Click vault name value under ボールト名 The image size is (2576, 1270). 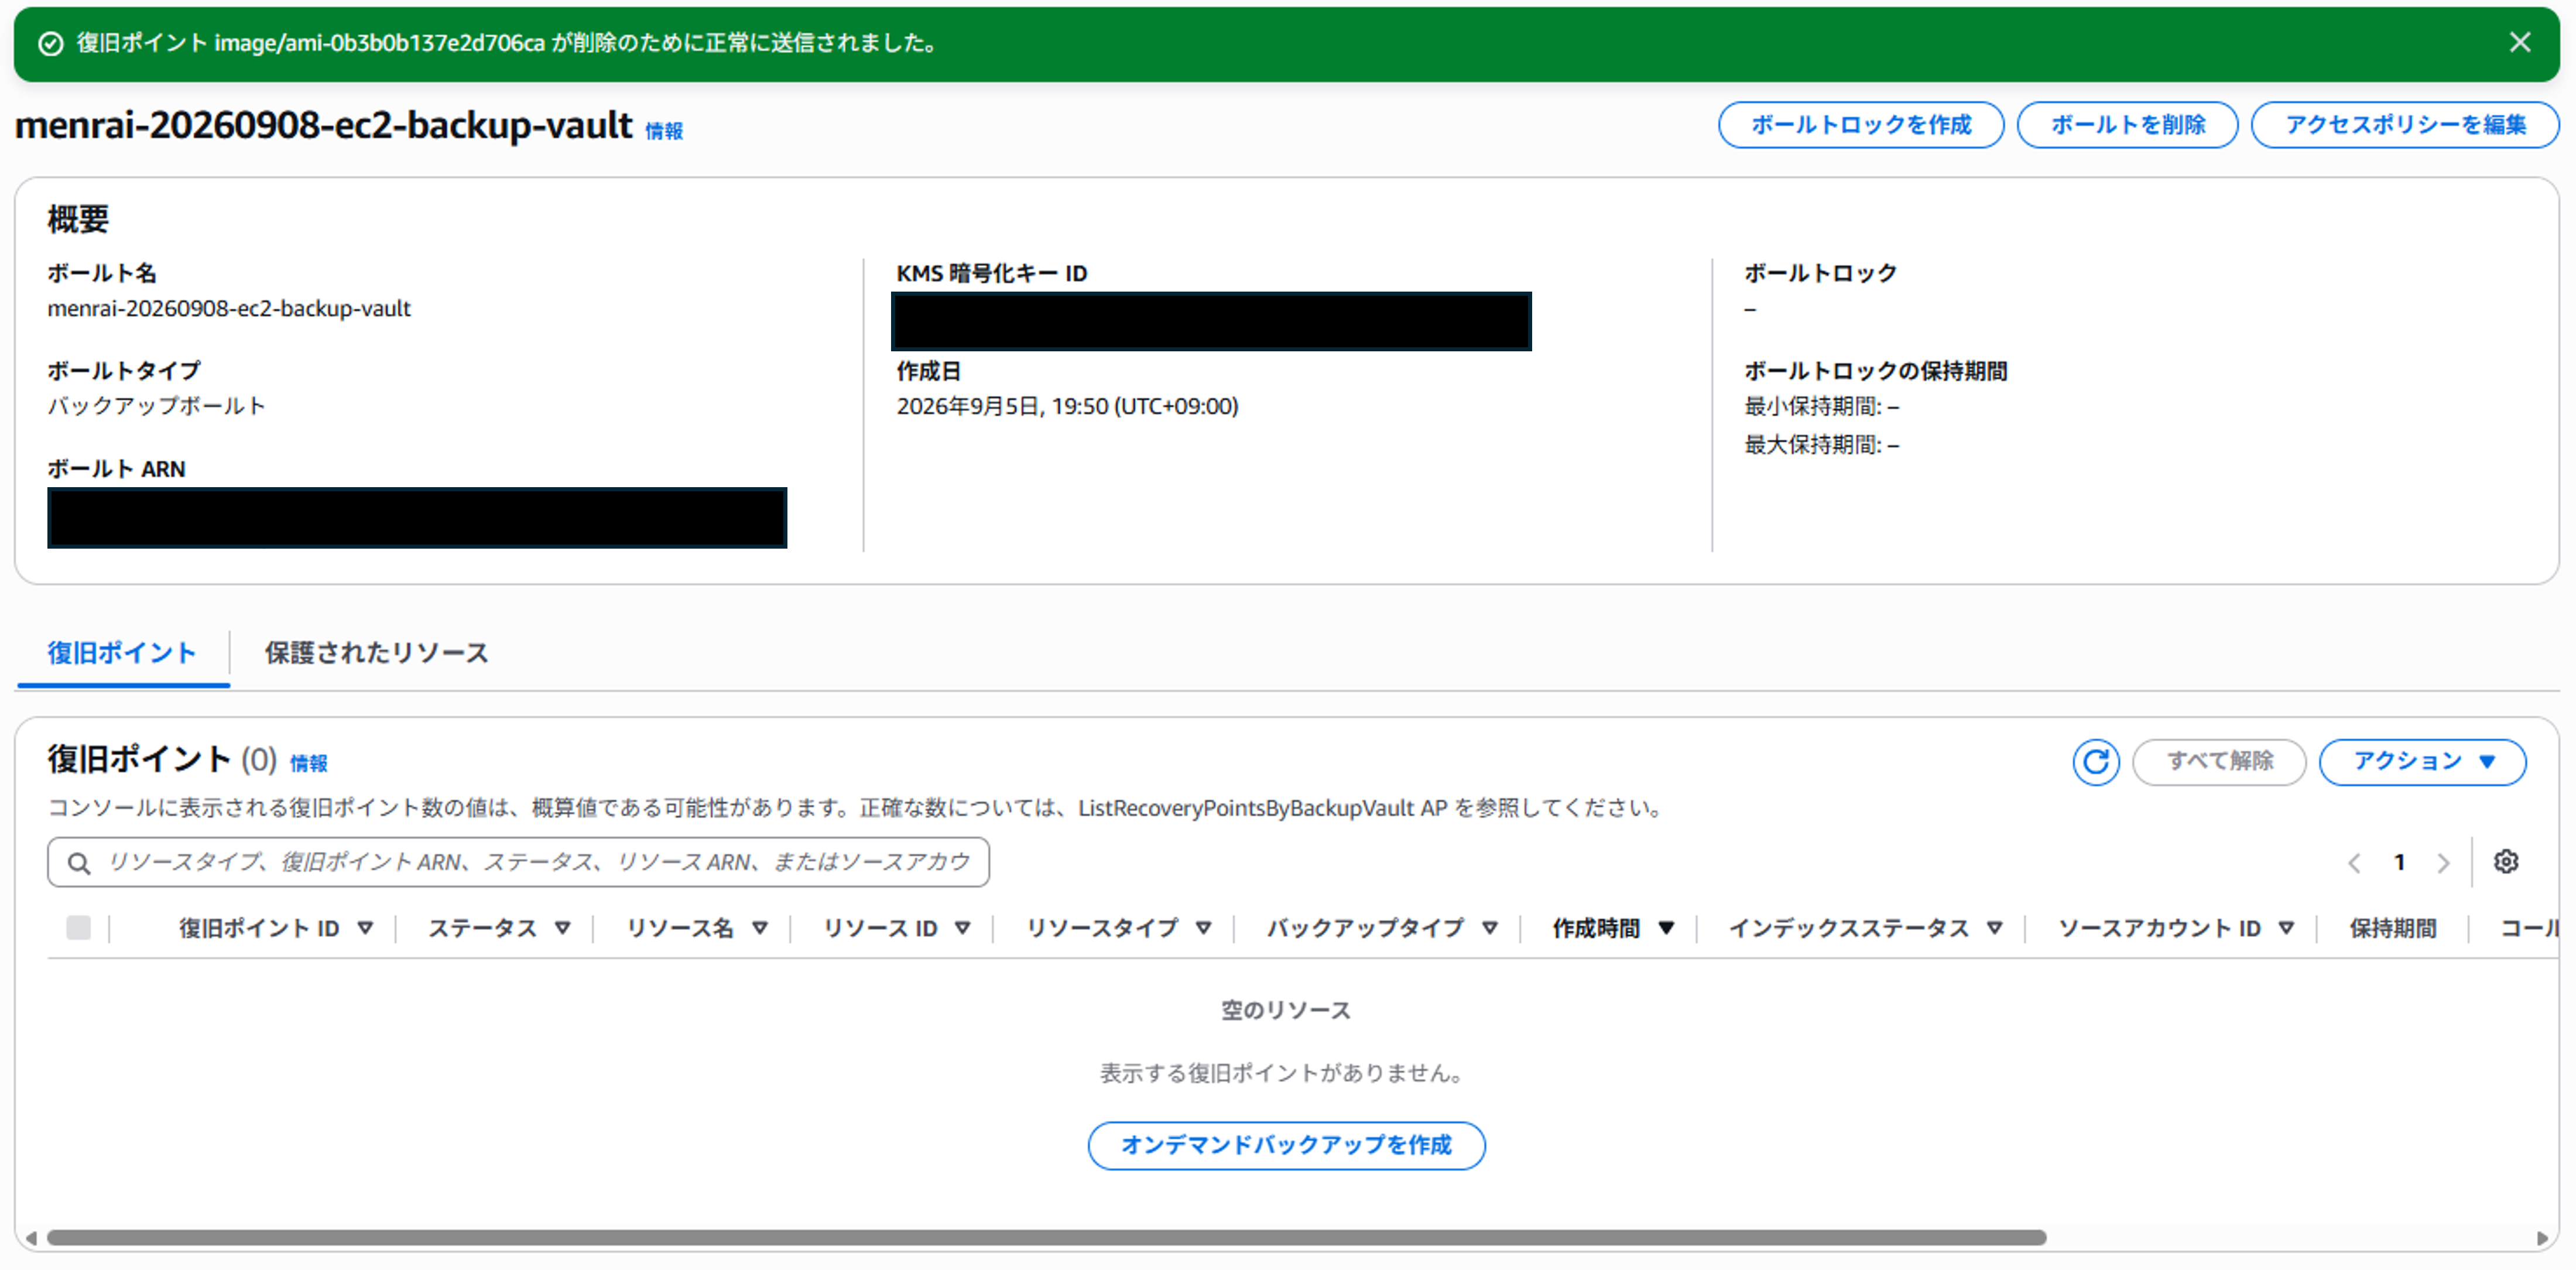pos(229,308)
